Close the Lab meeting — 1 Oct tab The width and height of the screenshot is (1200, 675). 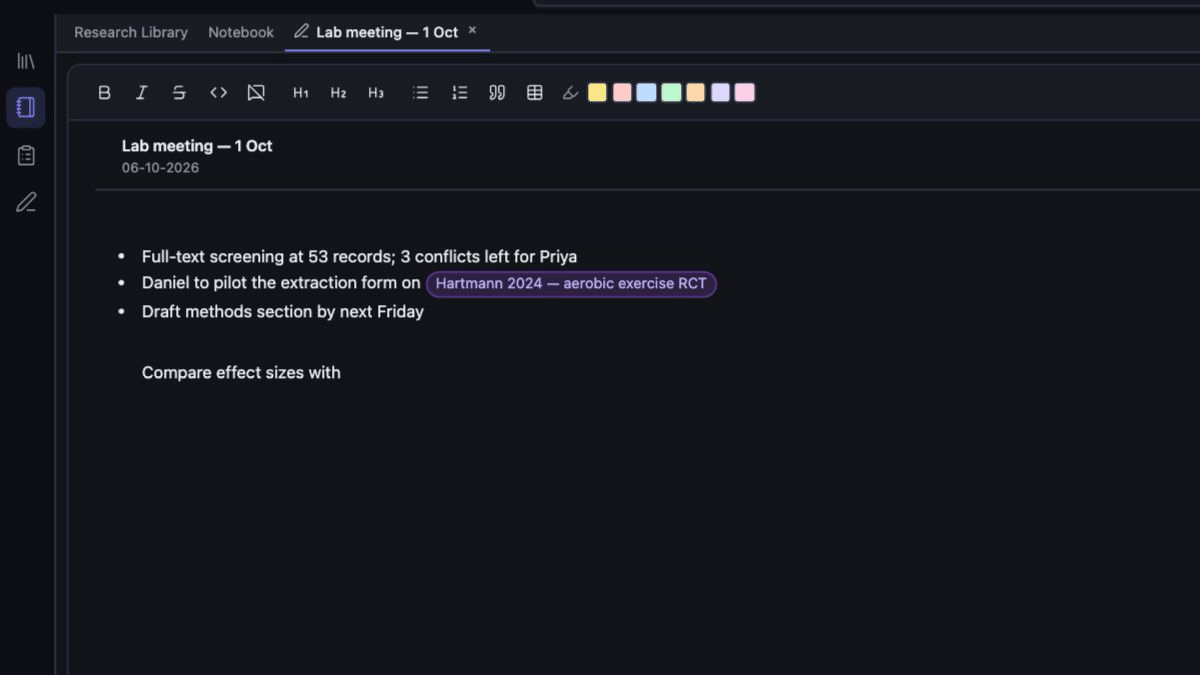(x=473, y=30)
